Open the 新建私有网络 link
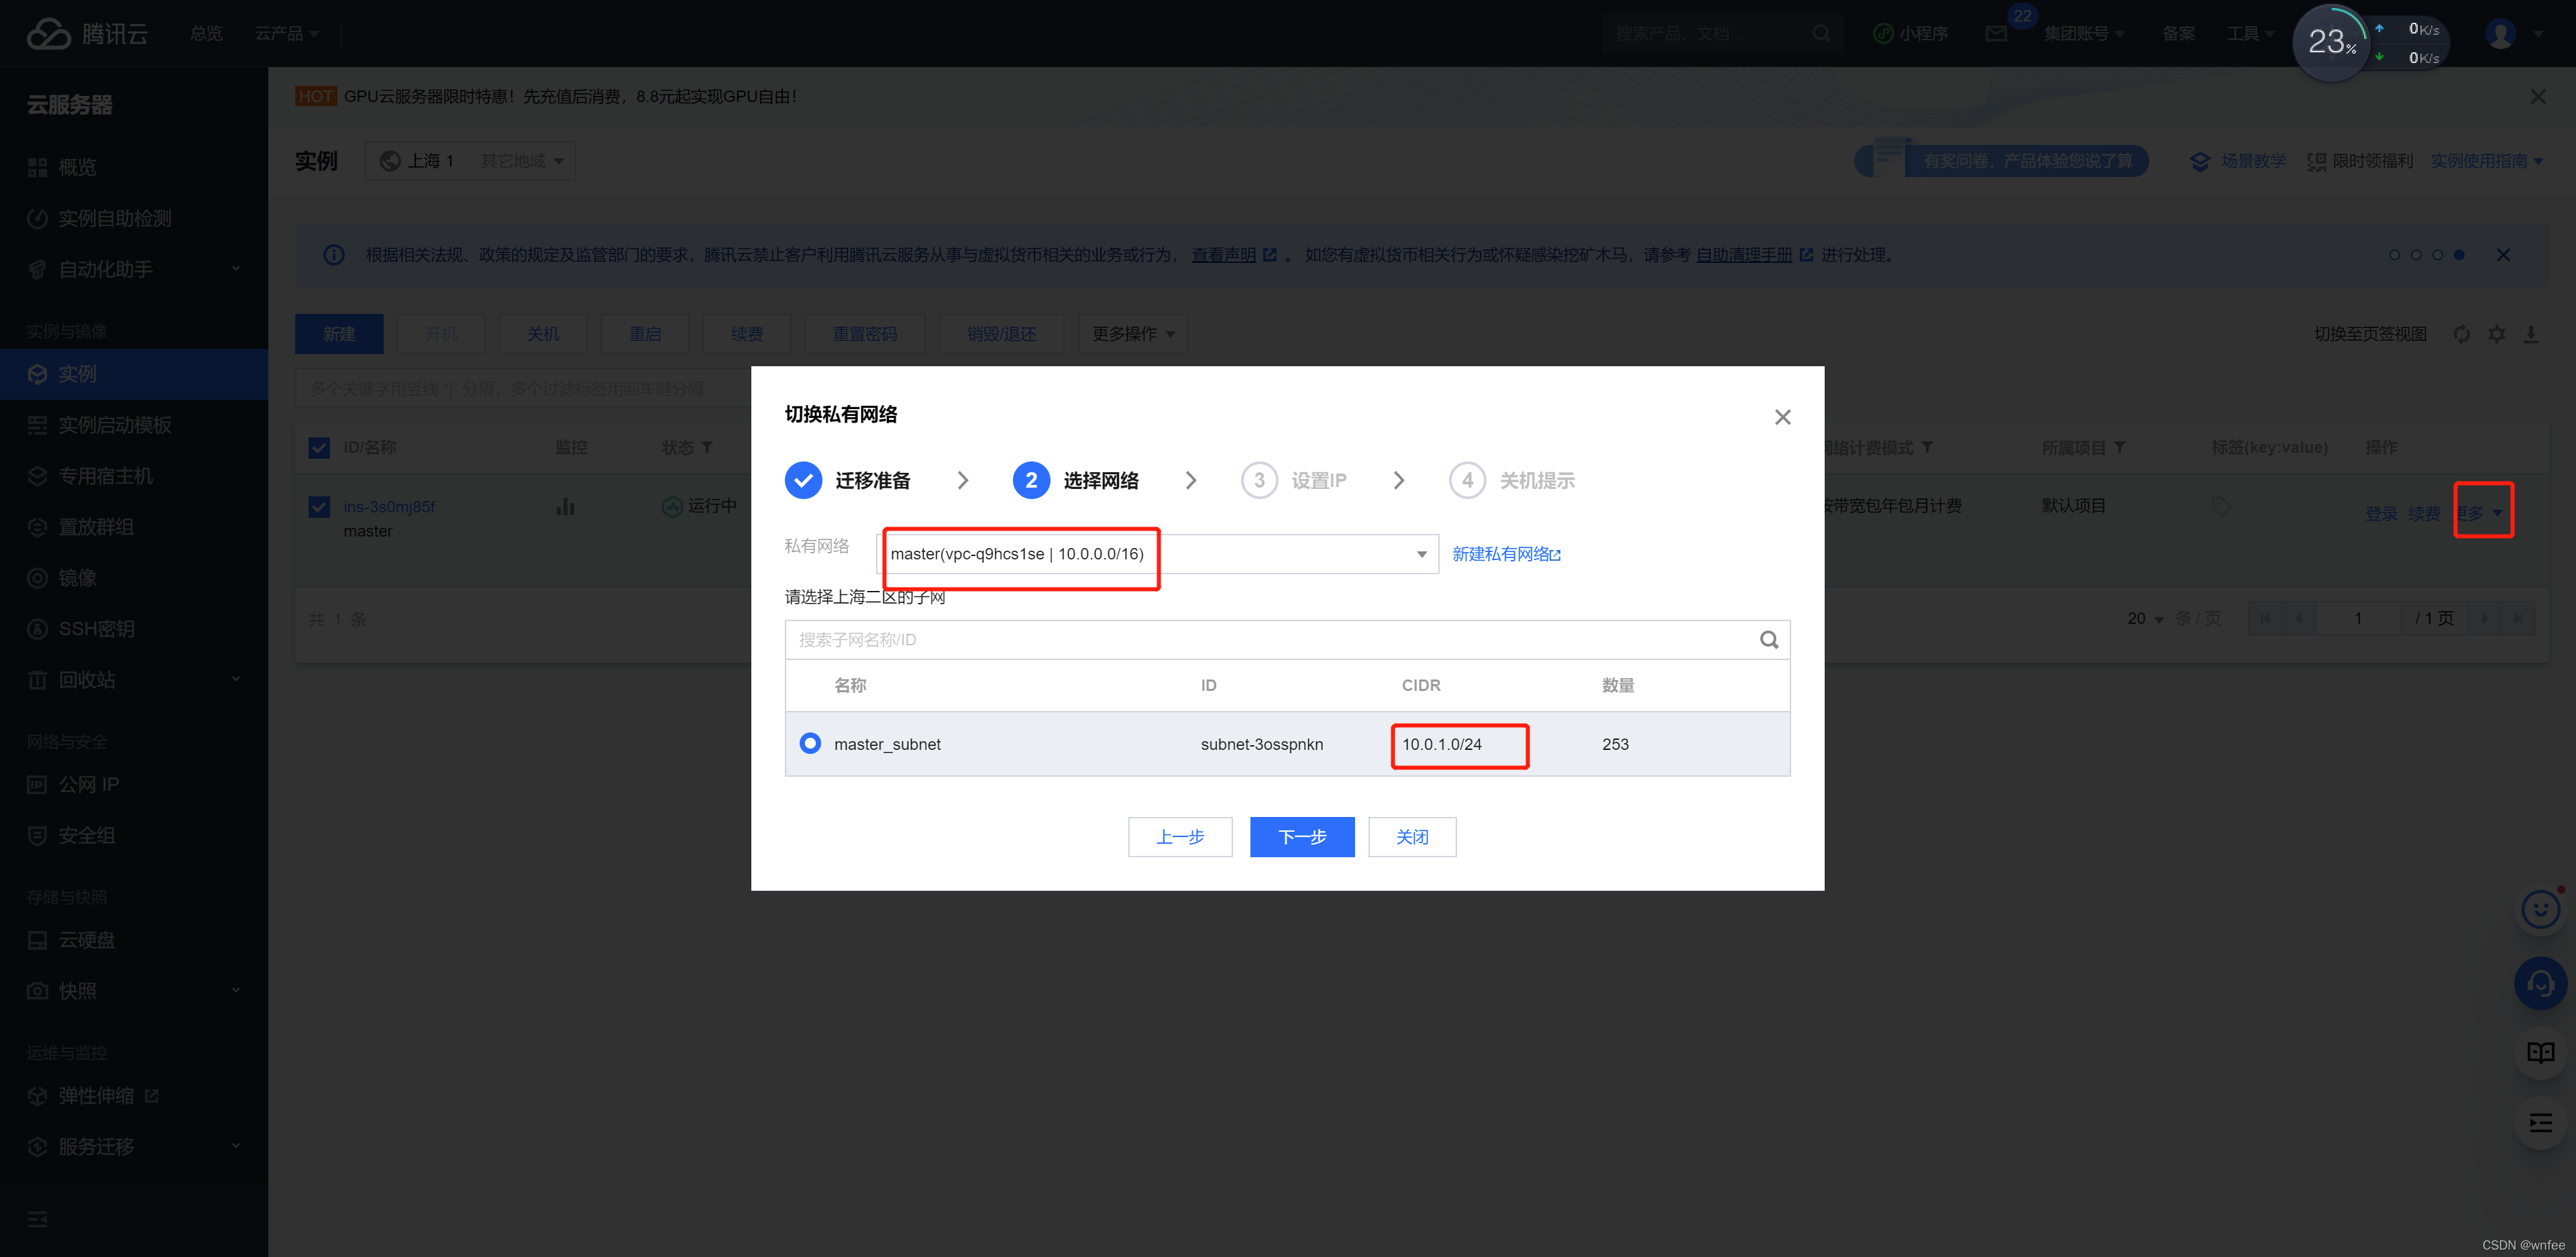The height and width of the screenshot is (1257, 2576). tap(1506, 554)
